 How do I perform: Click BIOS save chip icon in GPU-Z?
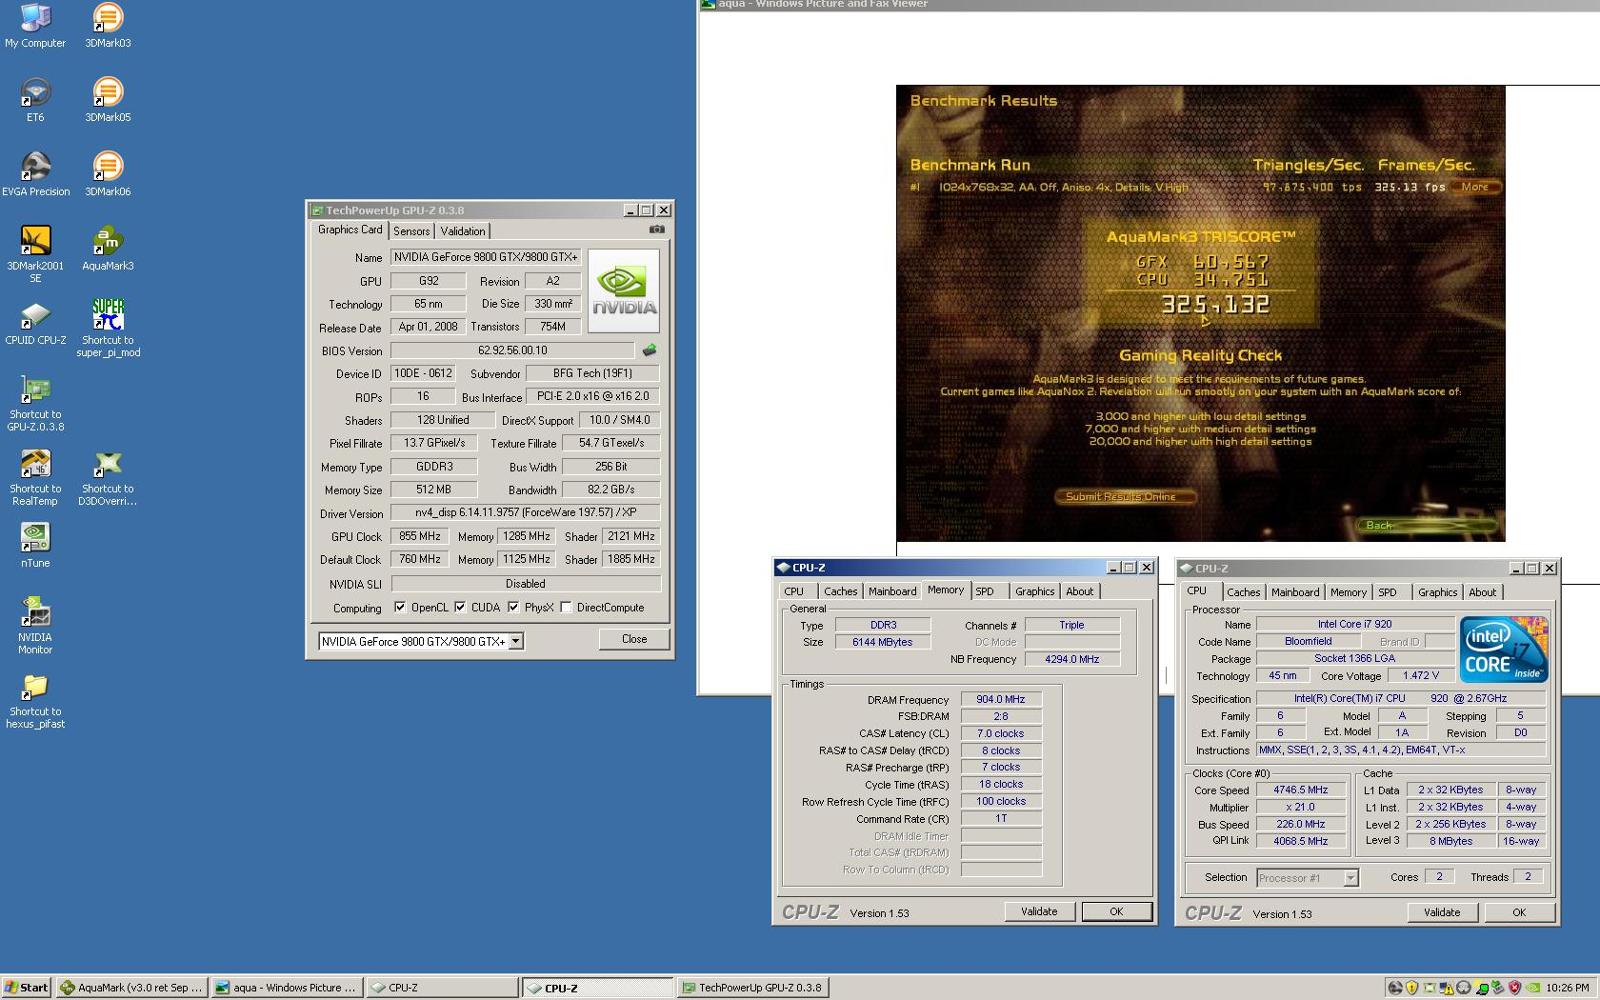(x=649, y=350)
